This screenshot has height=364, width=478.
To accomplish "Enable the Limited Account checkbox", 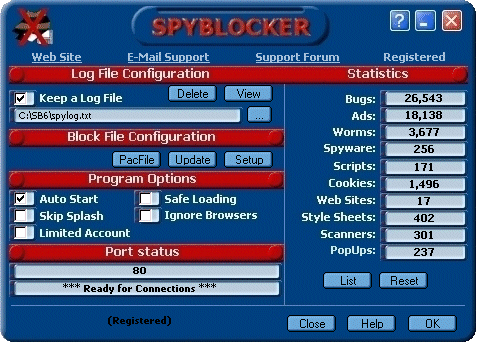I will [x=21, y=233].
